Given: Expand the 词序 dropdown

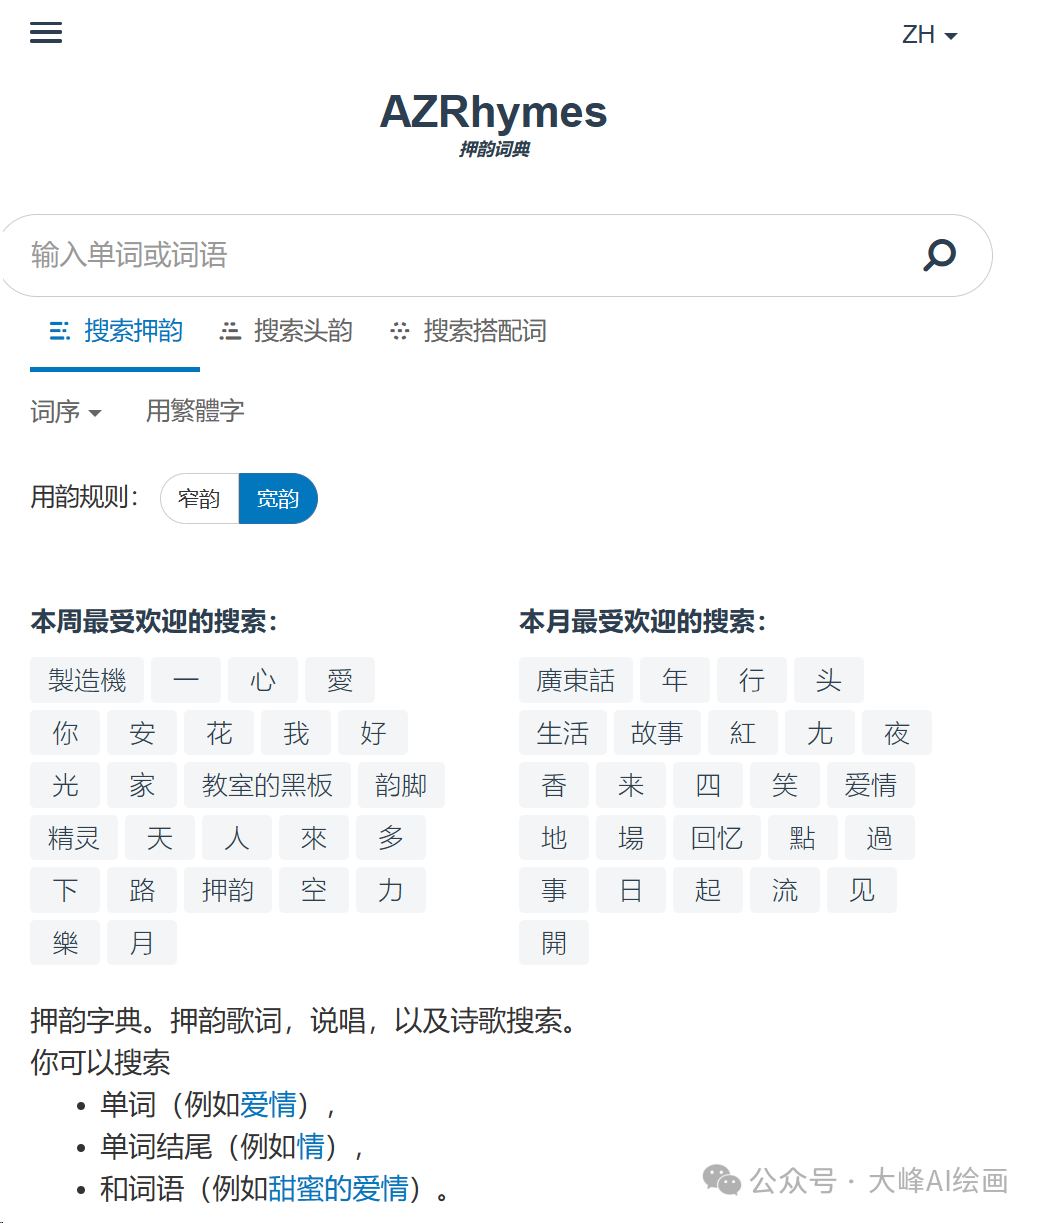Looking at the screenshot, I should [66, 411].
